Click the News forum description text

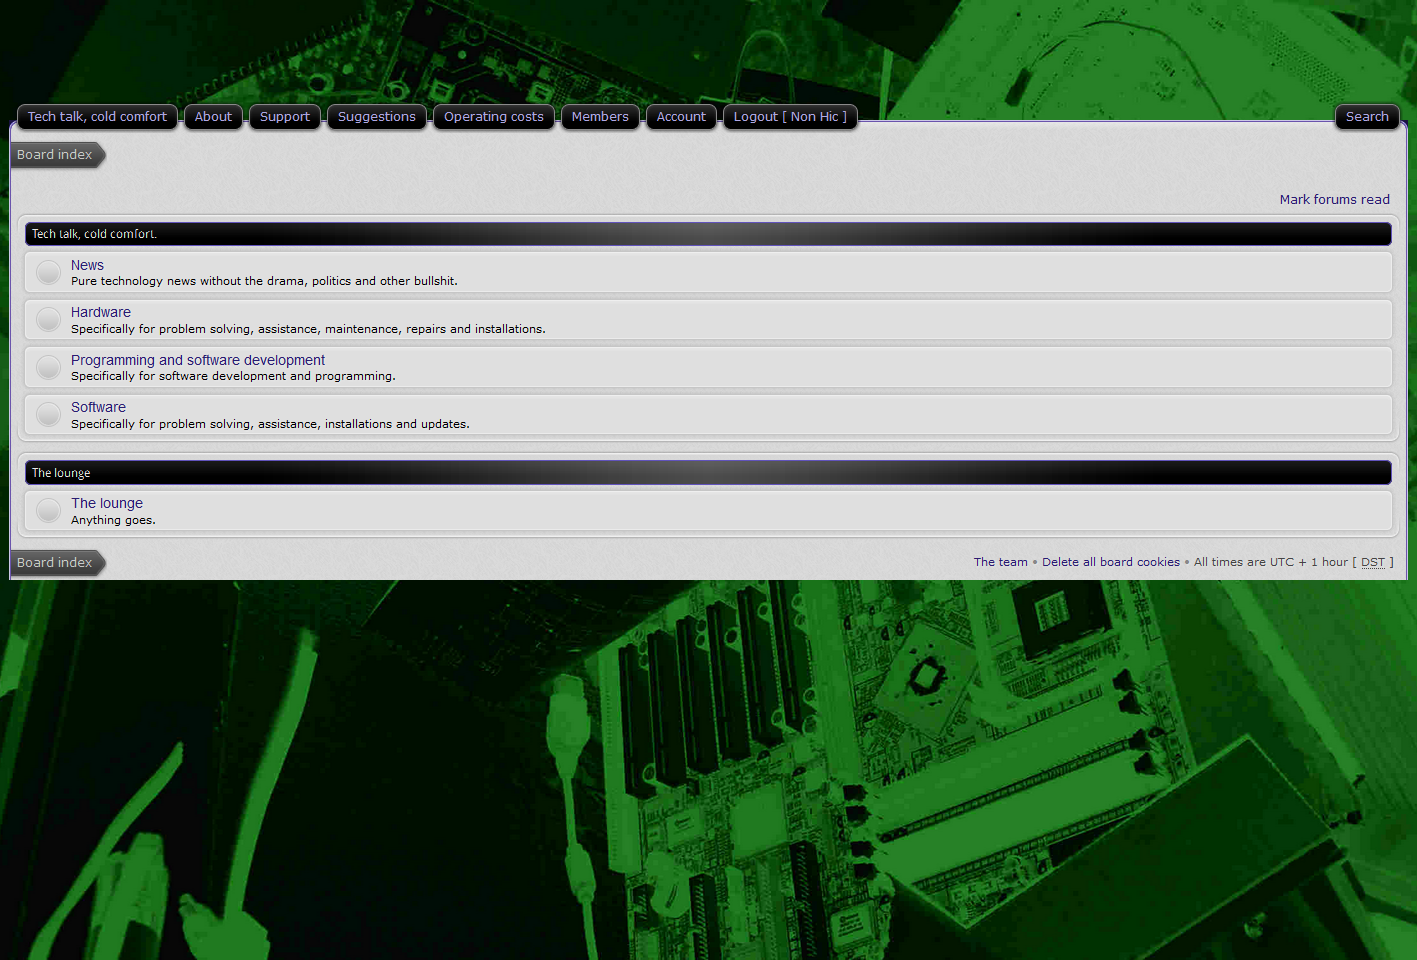tap(264, 281)
